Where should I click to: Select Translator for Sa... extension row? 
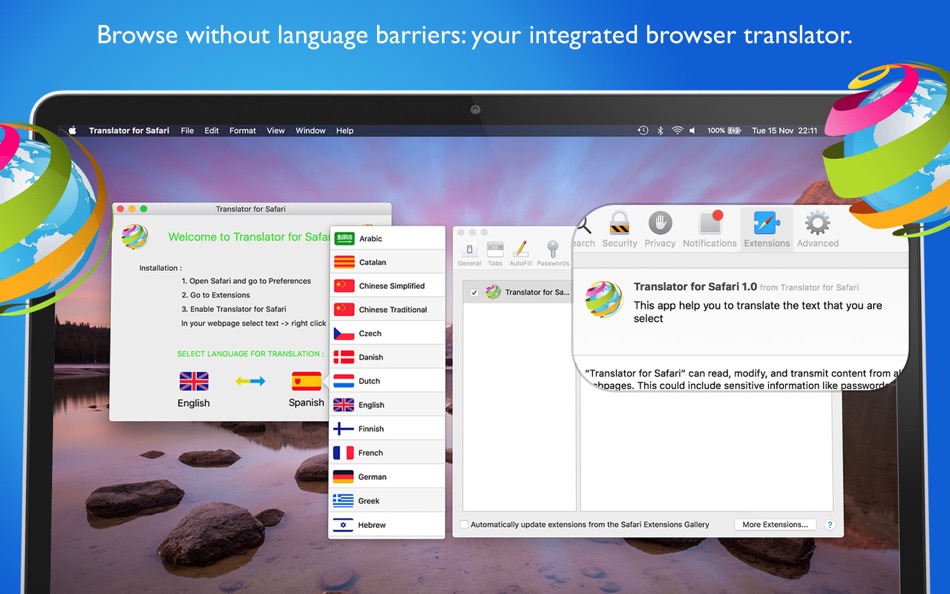pos(519,292)
